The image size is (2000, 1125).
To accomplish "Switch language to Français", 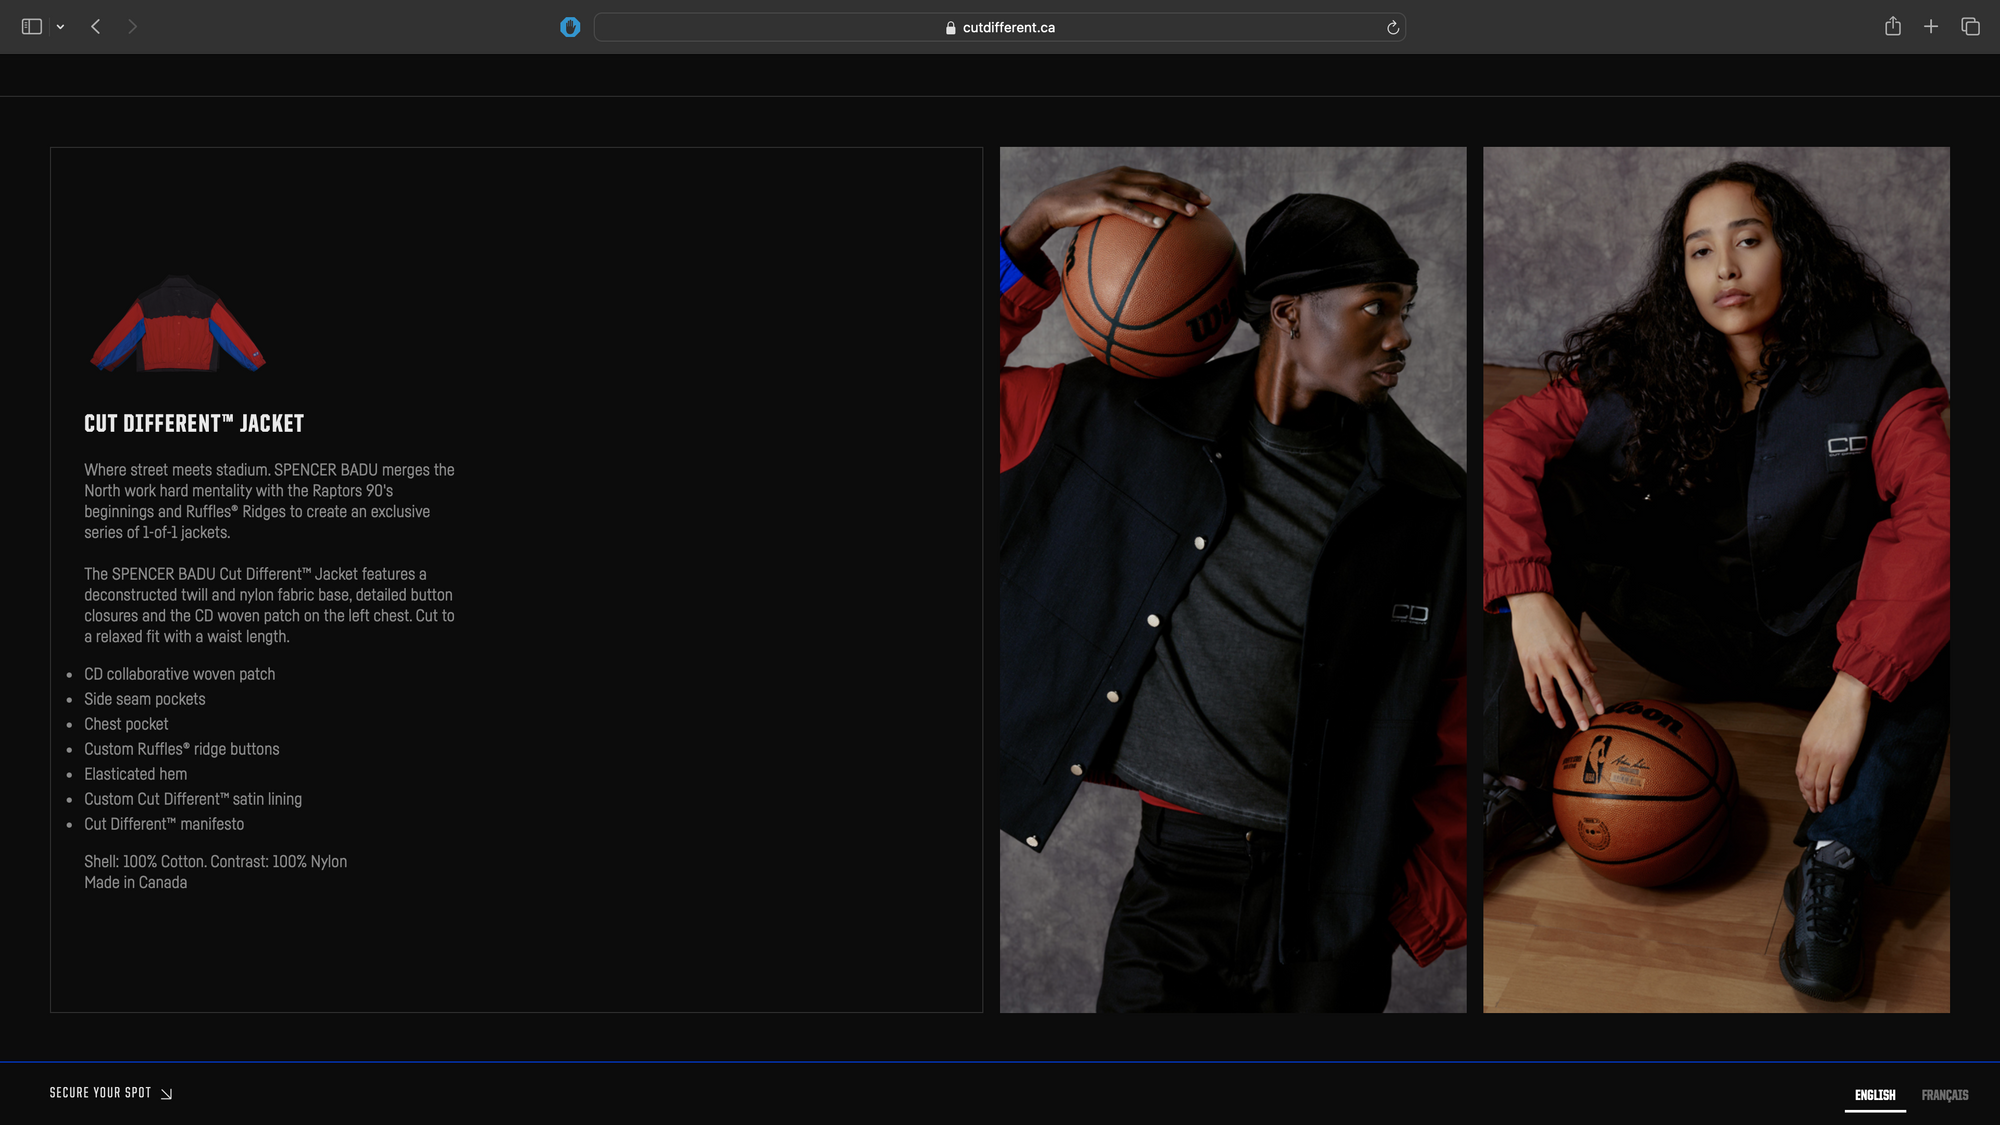I will click(1944, 1095).
